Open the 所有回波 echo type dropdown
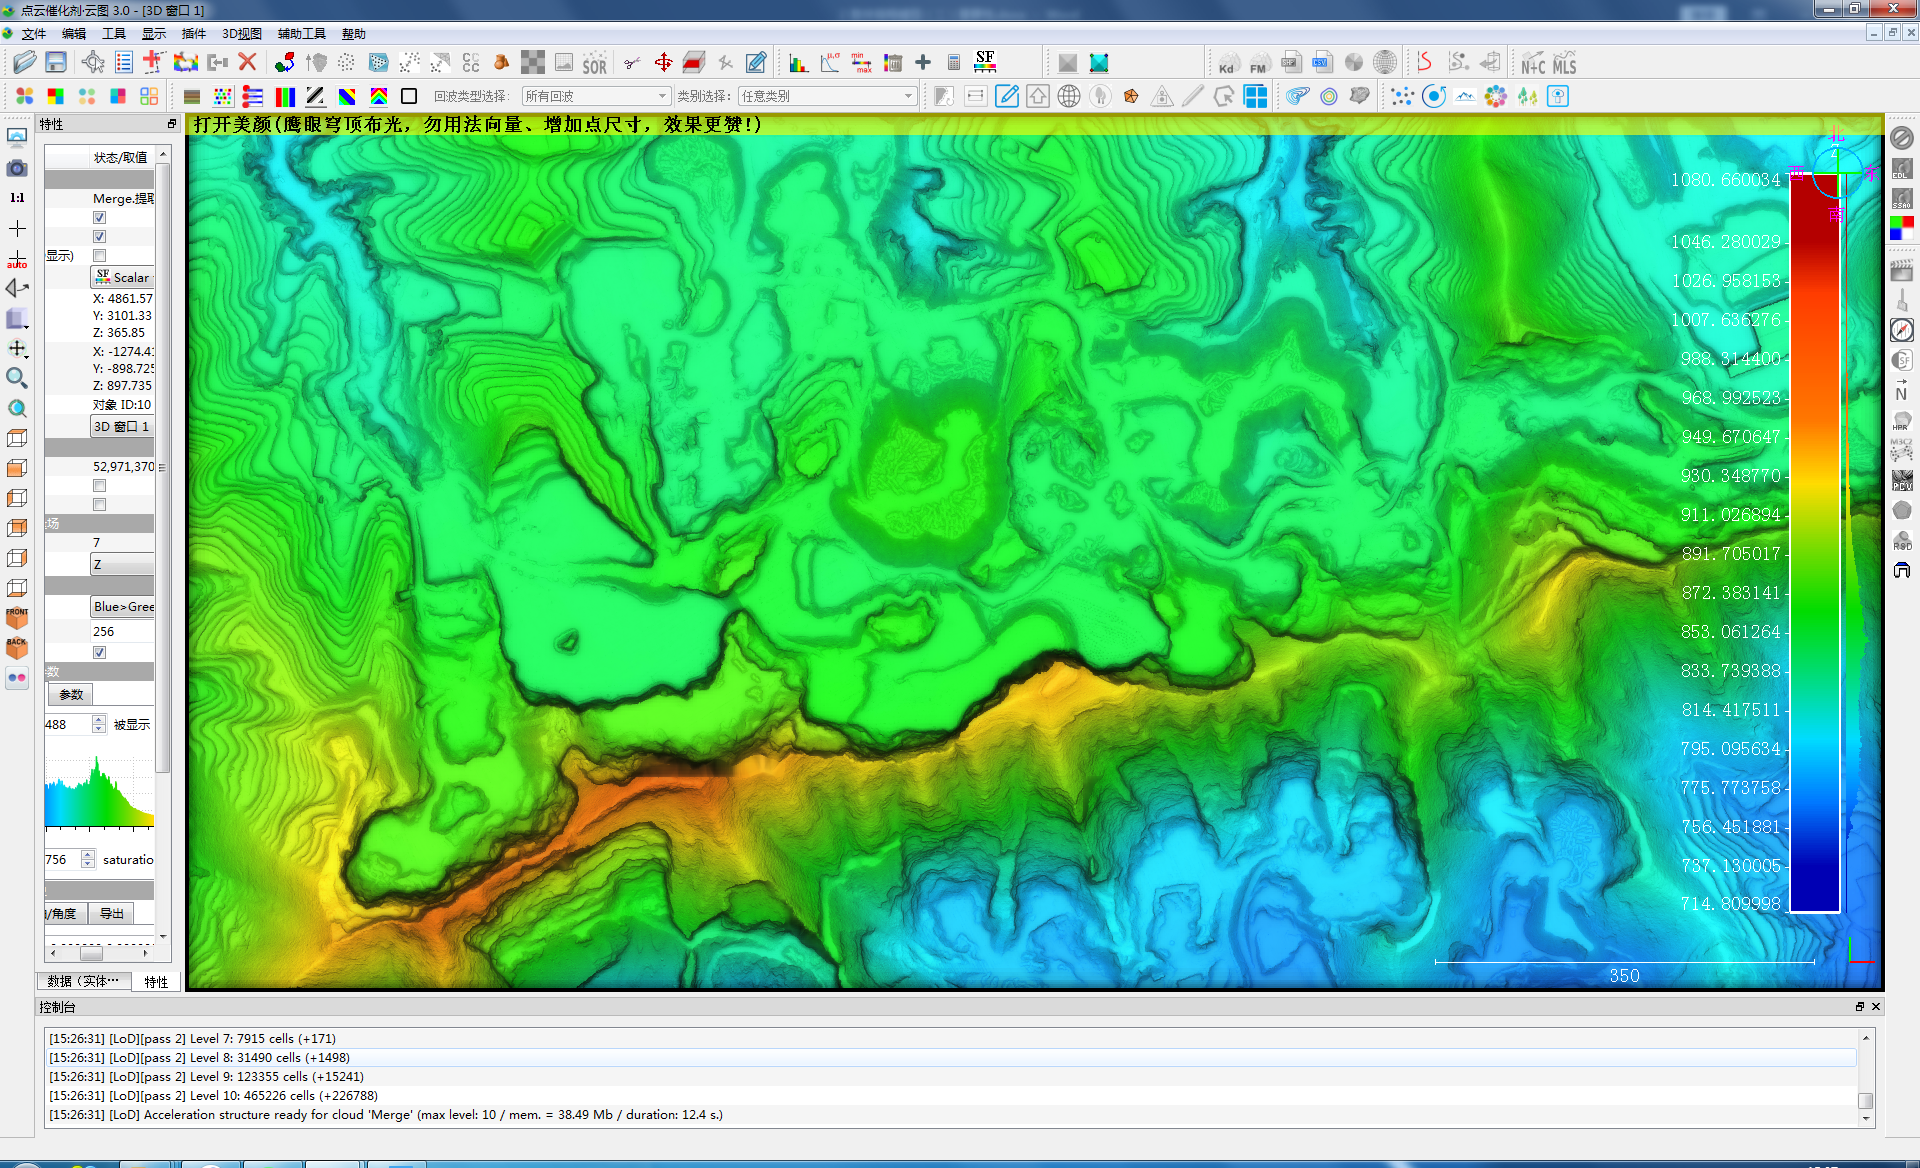Screen dimensions: 1920x1168 [596, 96]
